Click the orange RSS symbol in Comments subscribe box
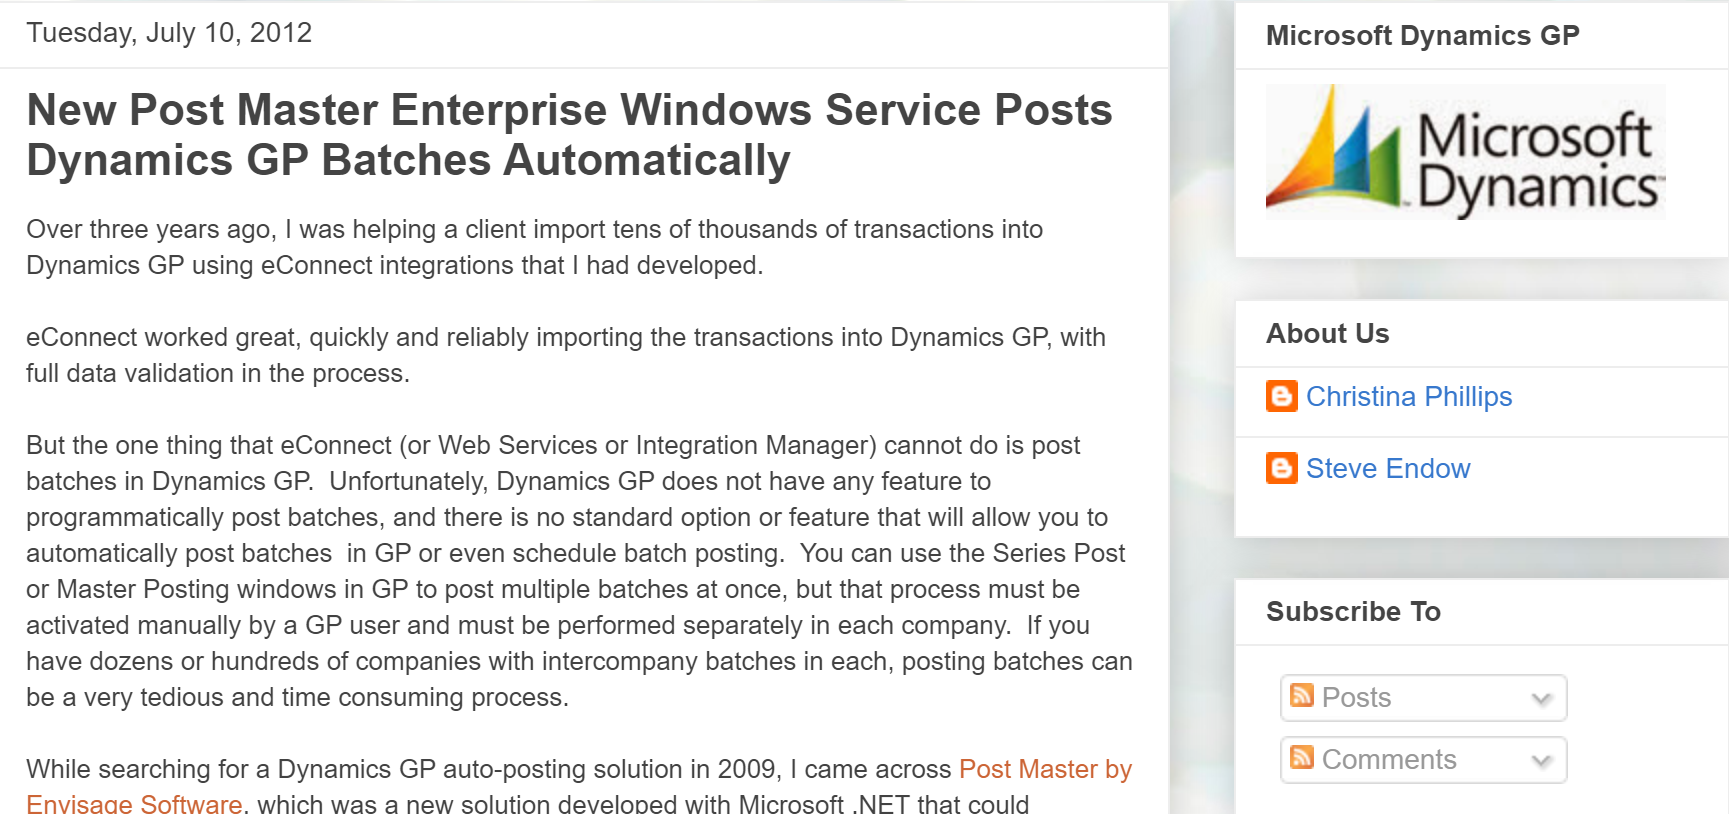1729x814 pixels. [x=1301, y=759]
